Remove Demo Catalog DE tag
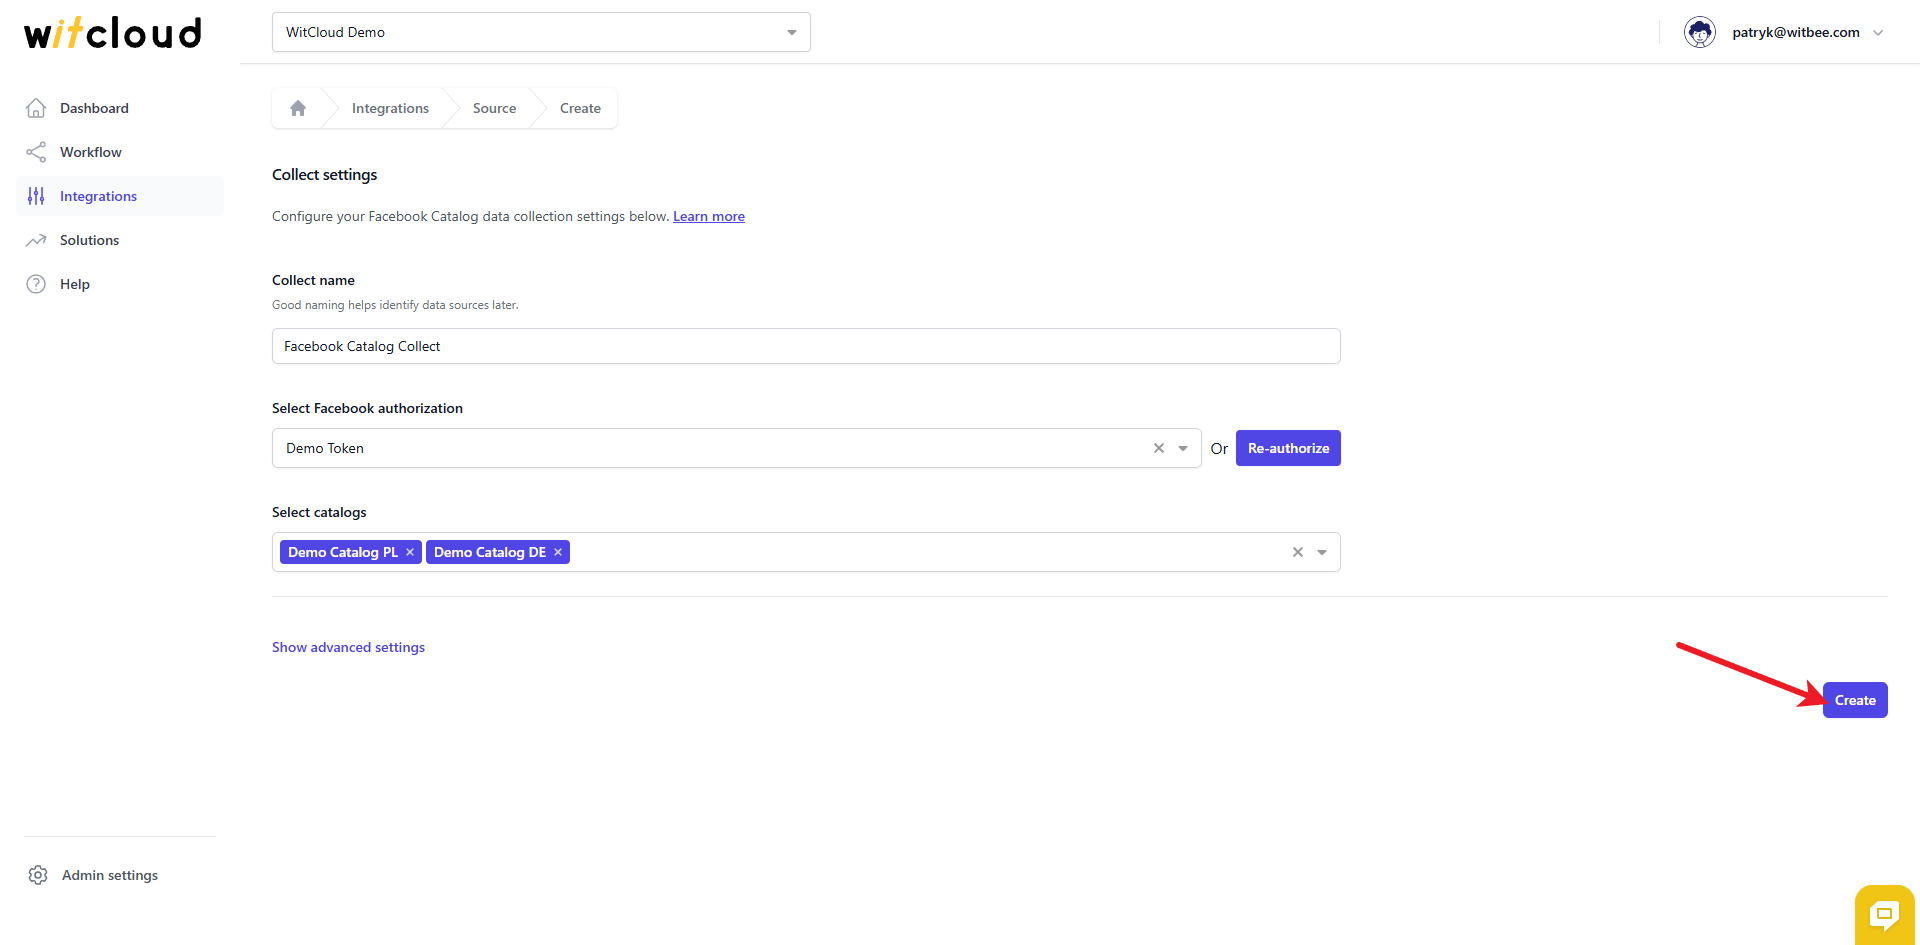 point(558,552)
